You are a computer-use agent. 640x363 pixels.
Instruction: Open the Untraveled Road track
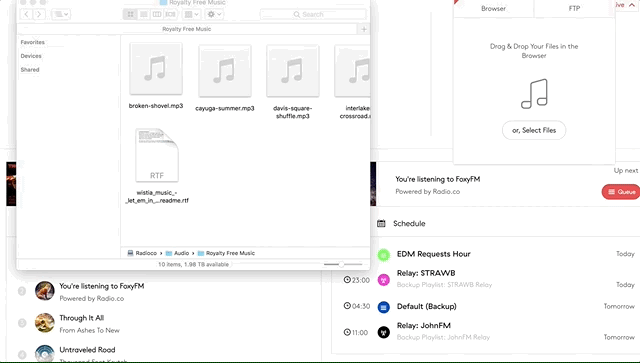coord(87,350)
